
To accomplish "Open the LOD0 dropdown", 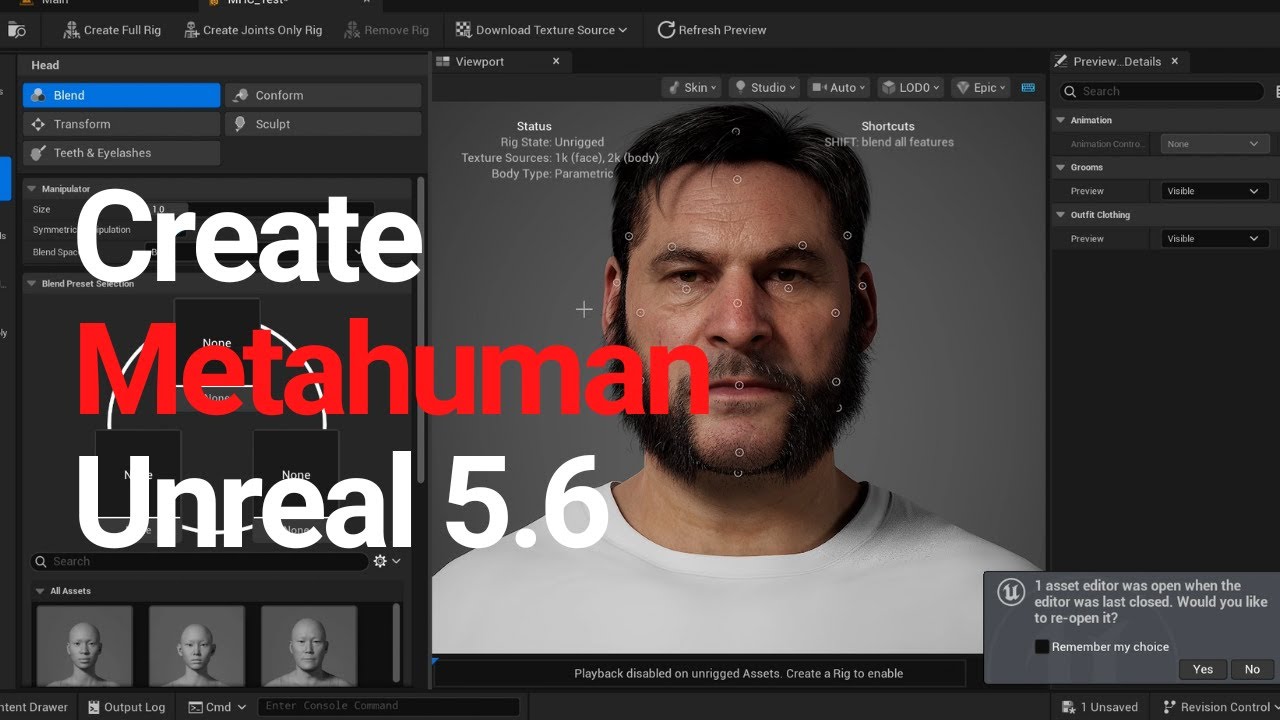I will (x=910, y=88).
